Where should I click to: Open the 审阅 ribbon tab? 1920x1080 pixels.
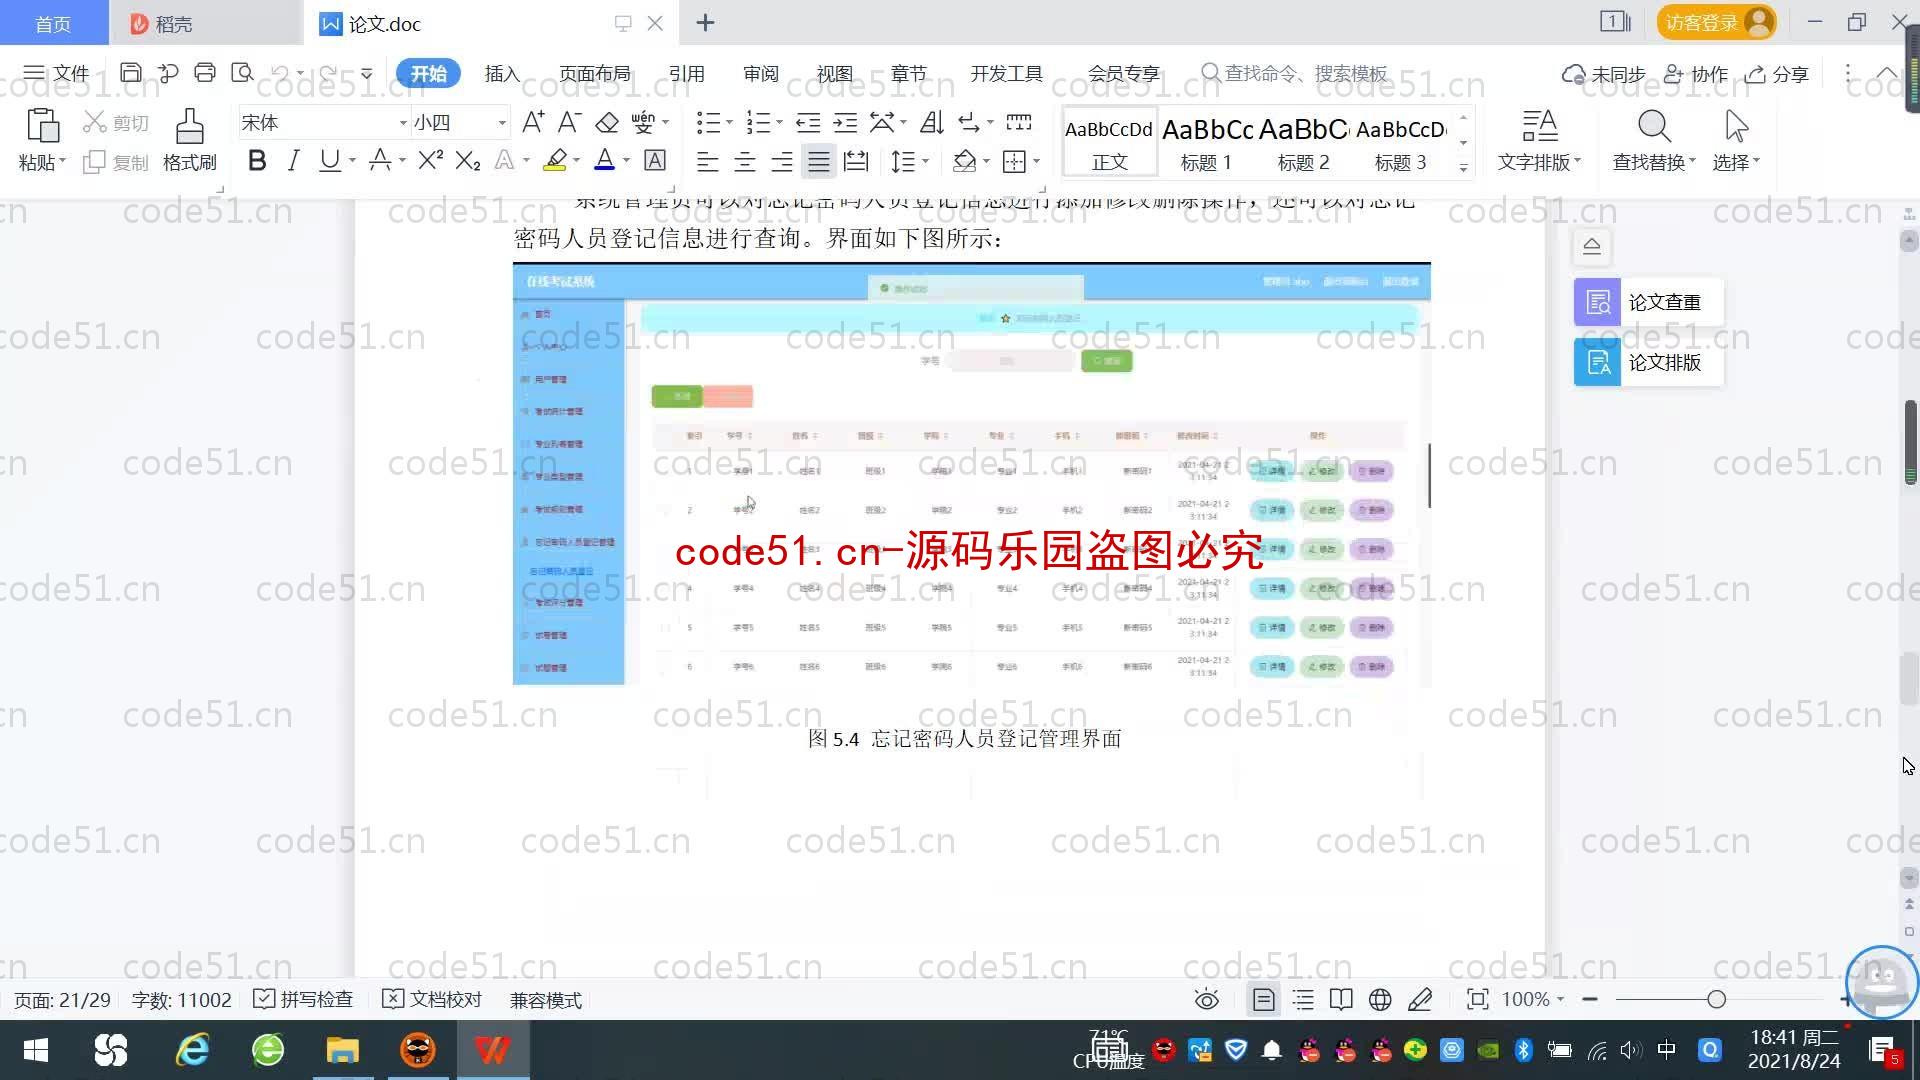tap(761, 73)
